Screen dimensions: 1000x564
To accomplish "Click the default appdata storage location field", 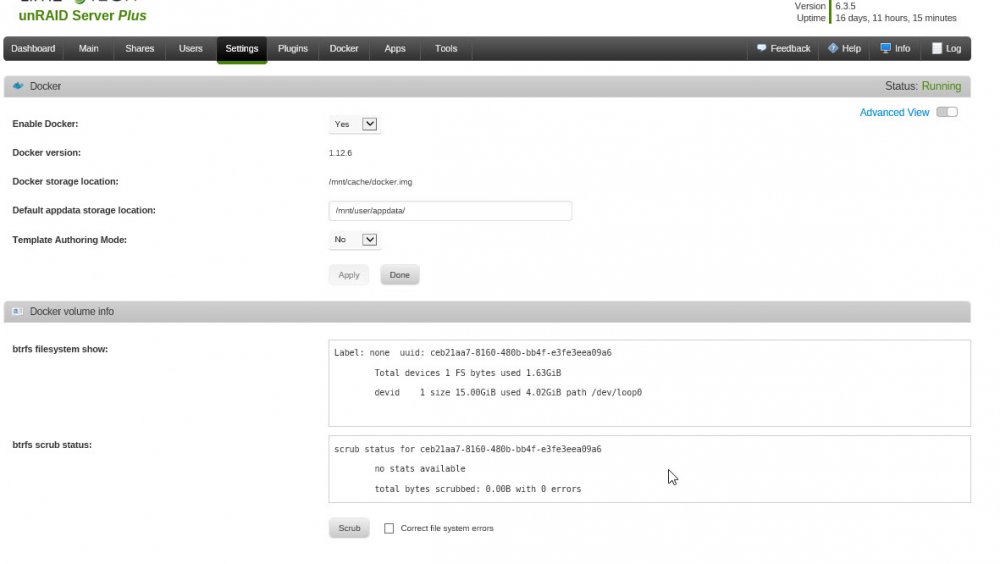I will coord(450,211).
